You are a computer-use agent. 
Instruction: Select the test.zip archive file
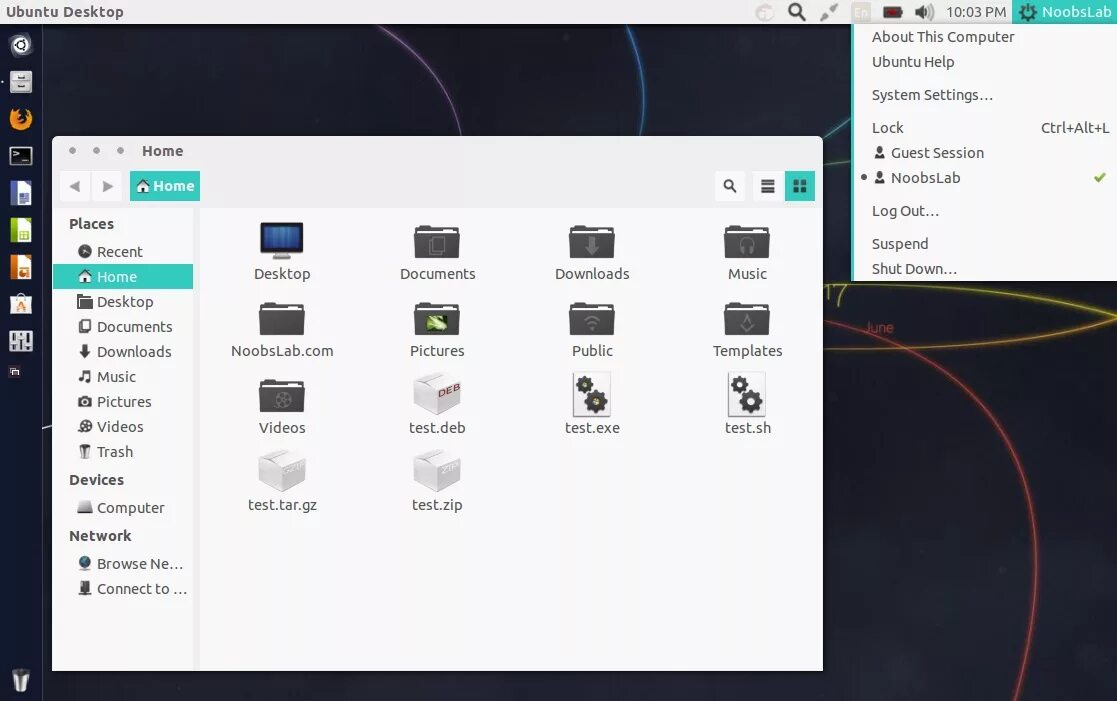click(437, 471)
